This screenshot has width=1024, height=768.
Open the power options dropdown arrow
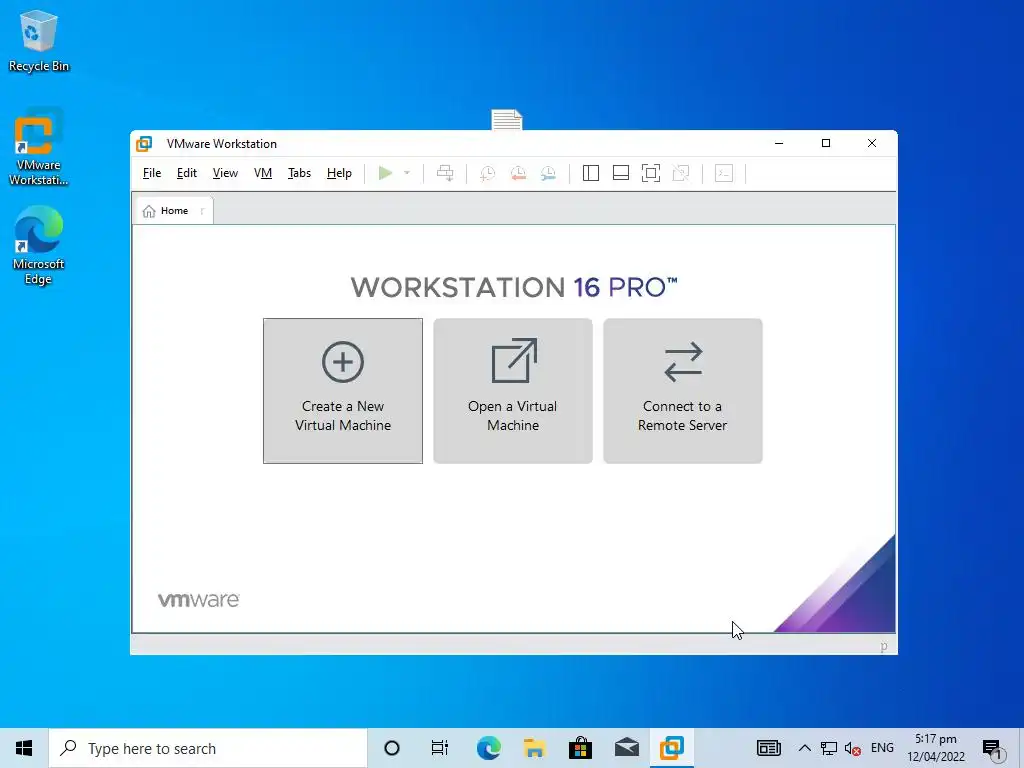[407, 173]
